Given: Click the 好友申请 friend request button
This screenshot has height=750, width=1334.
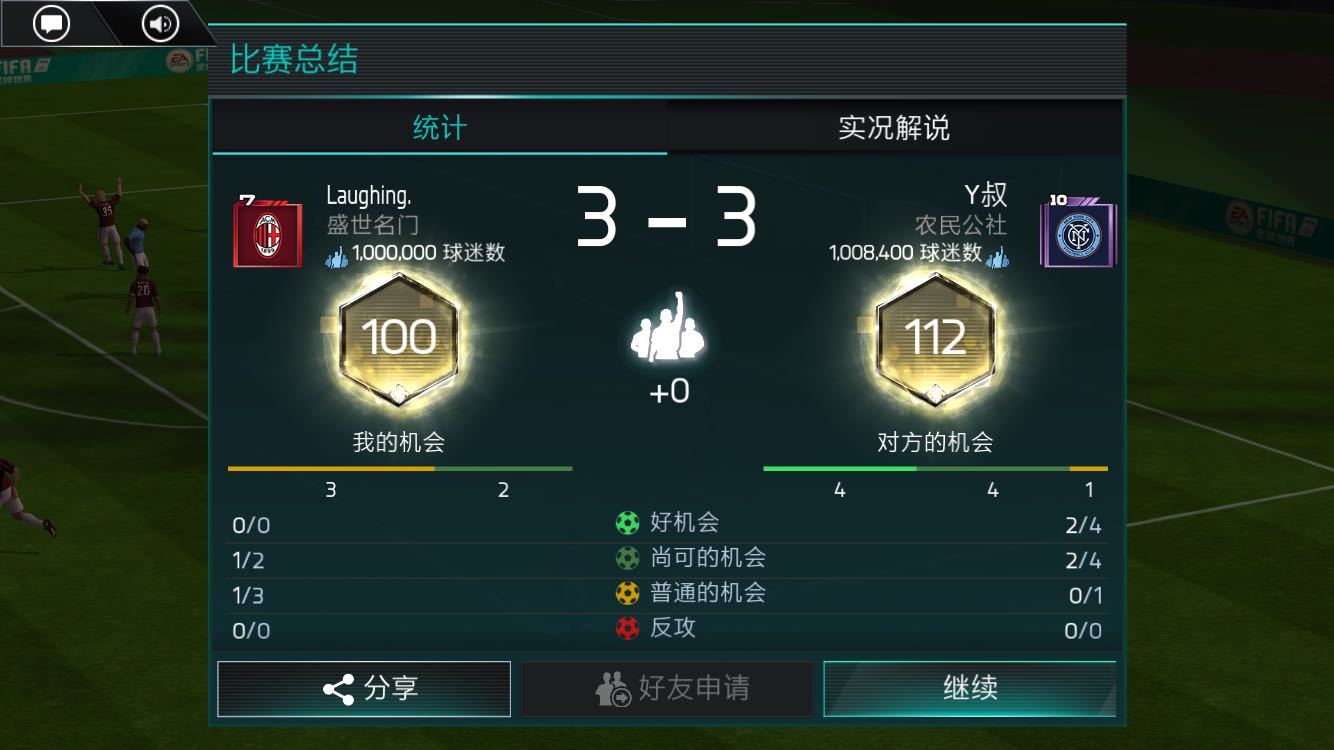Looking at the screenshot, I should (667, 689).
